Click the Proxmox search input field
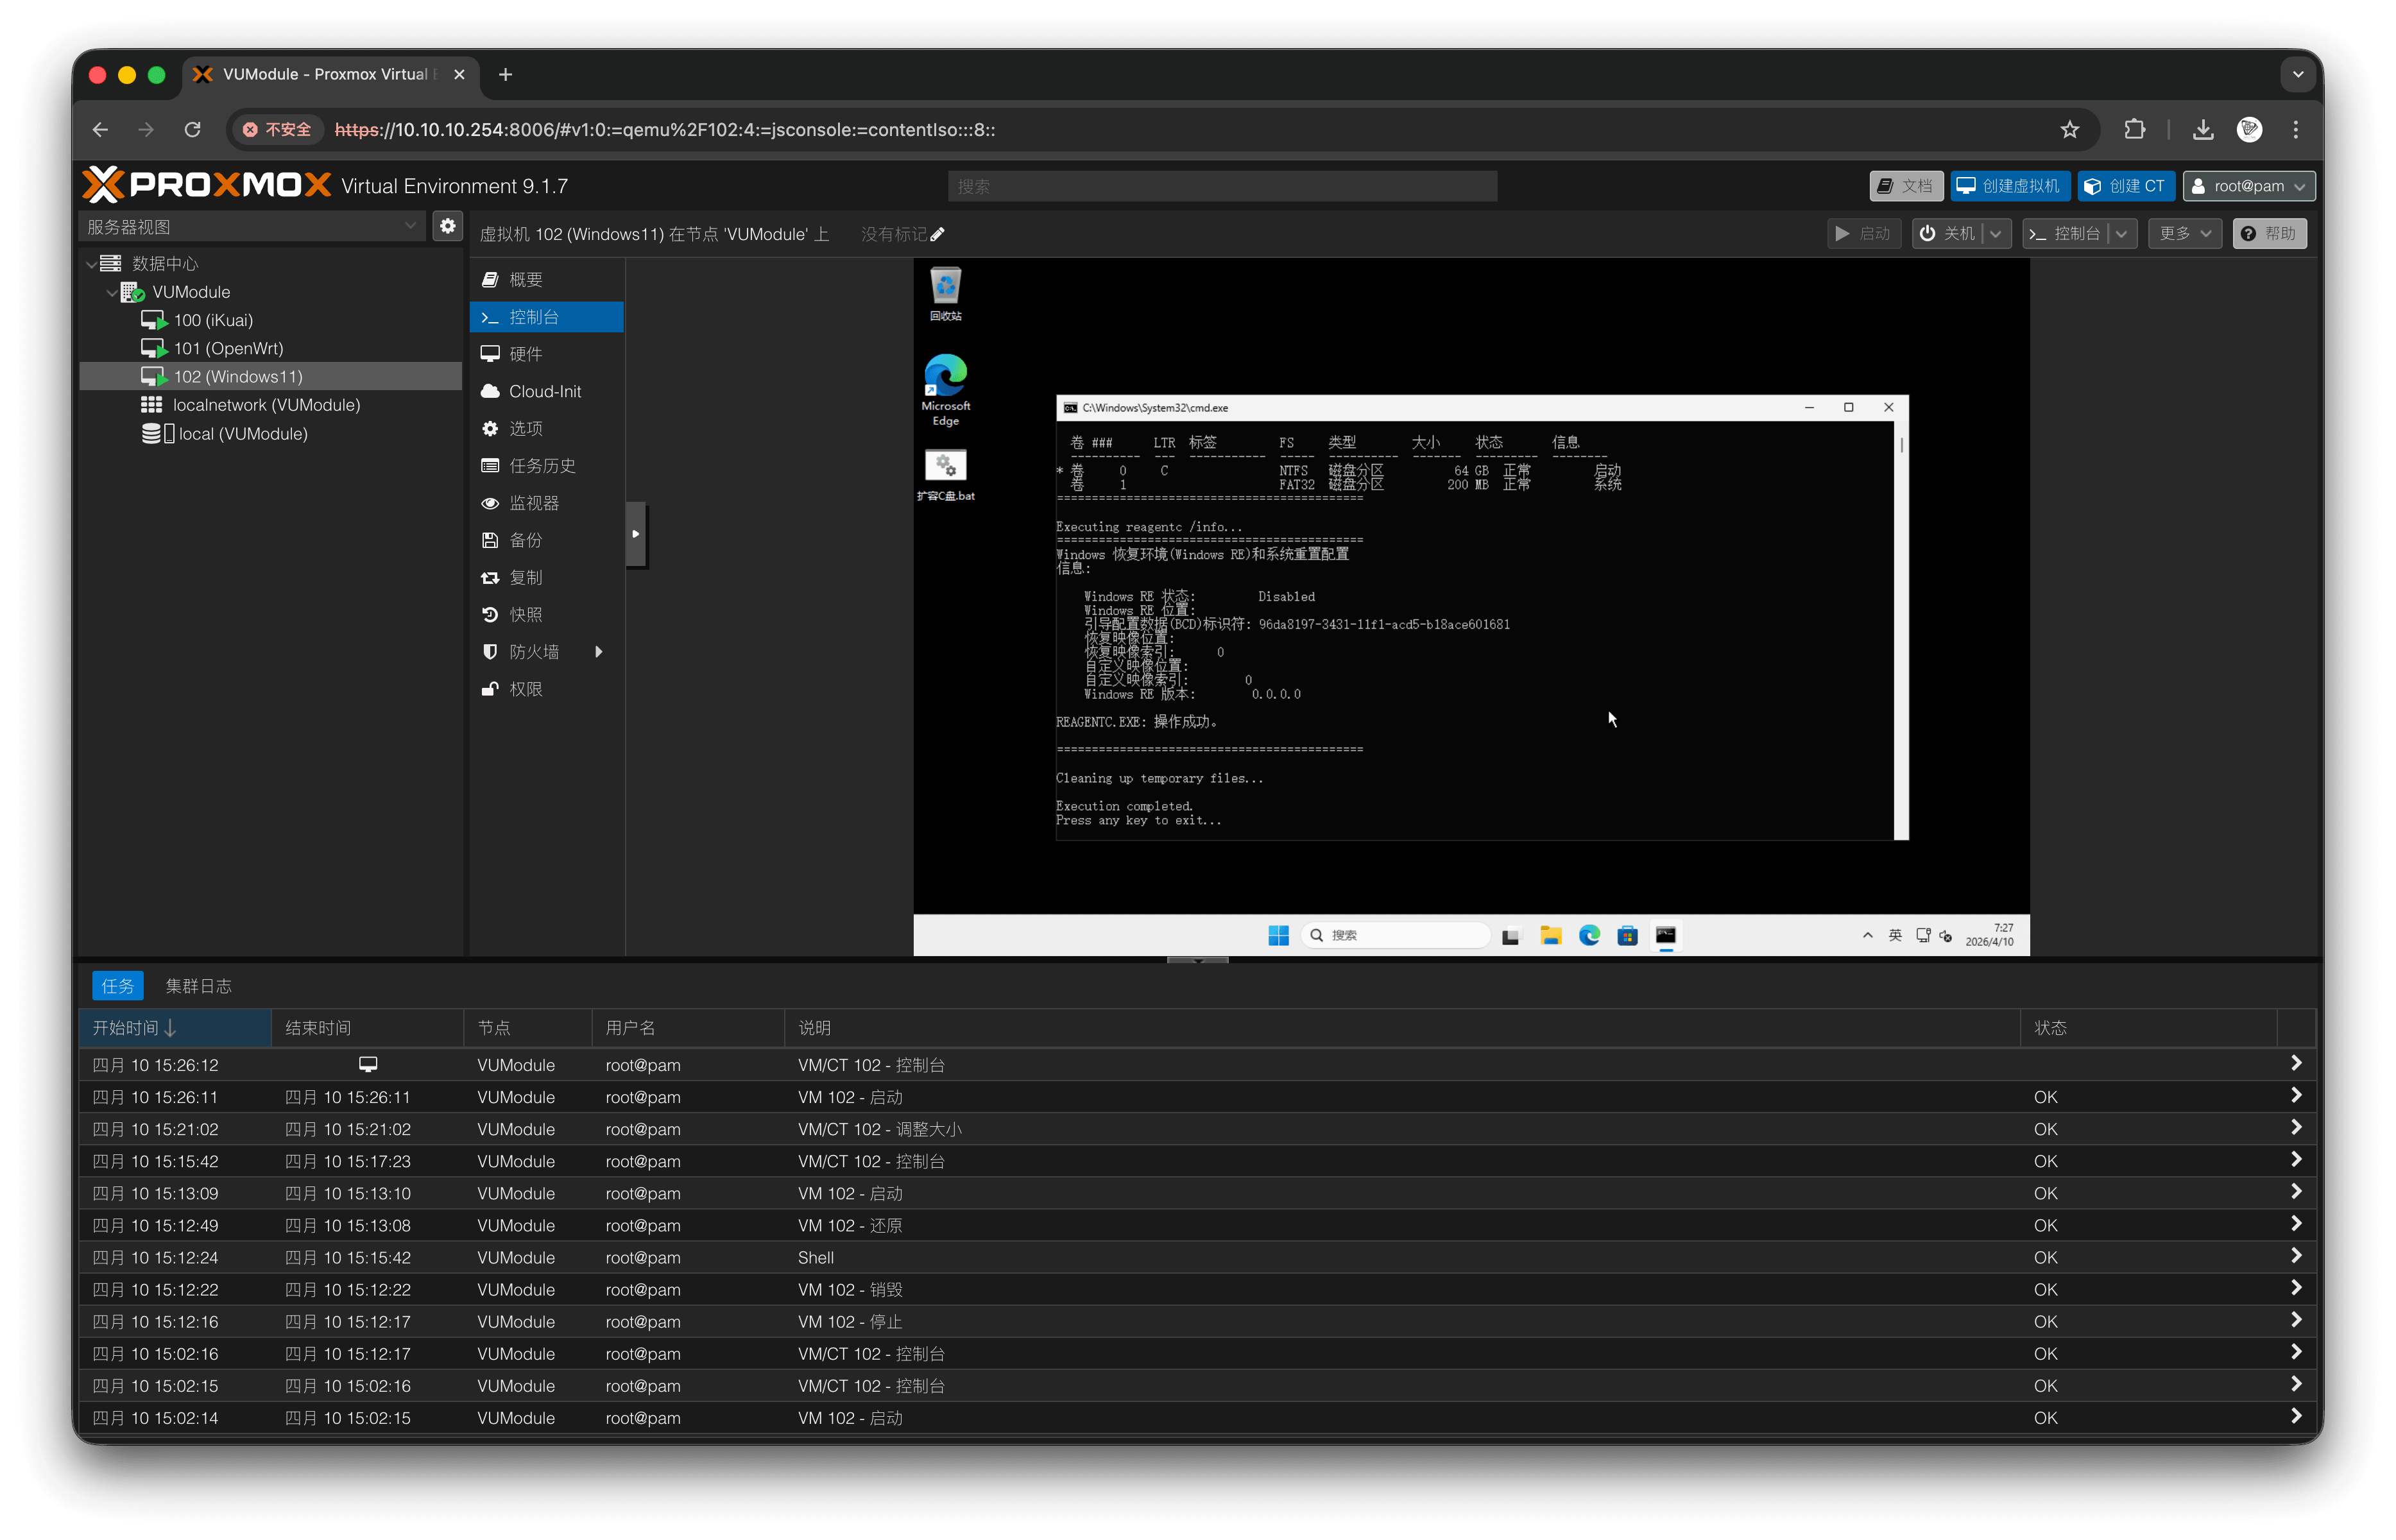Screen dimensions: 2396x1540 (x=1222, y=186)
